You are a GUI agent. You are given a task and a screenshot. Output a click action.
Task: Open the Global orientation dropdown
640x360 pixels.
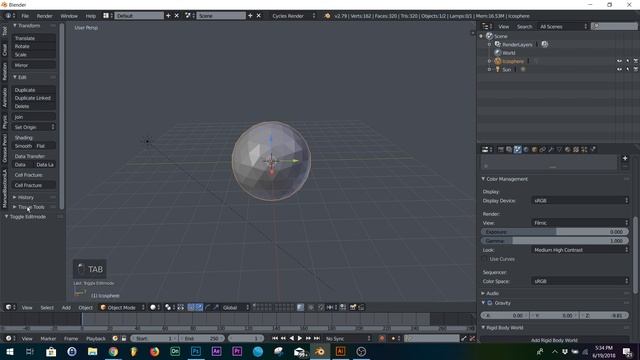pos(236,307)
